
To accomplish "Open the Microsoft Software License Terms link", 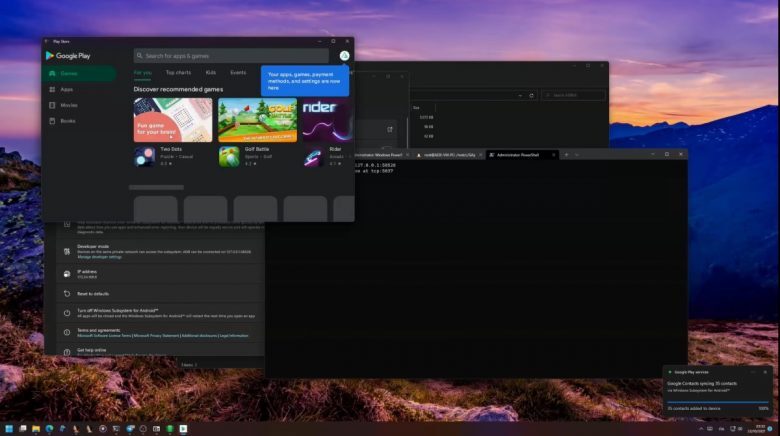I will (104, 336).
